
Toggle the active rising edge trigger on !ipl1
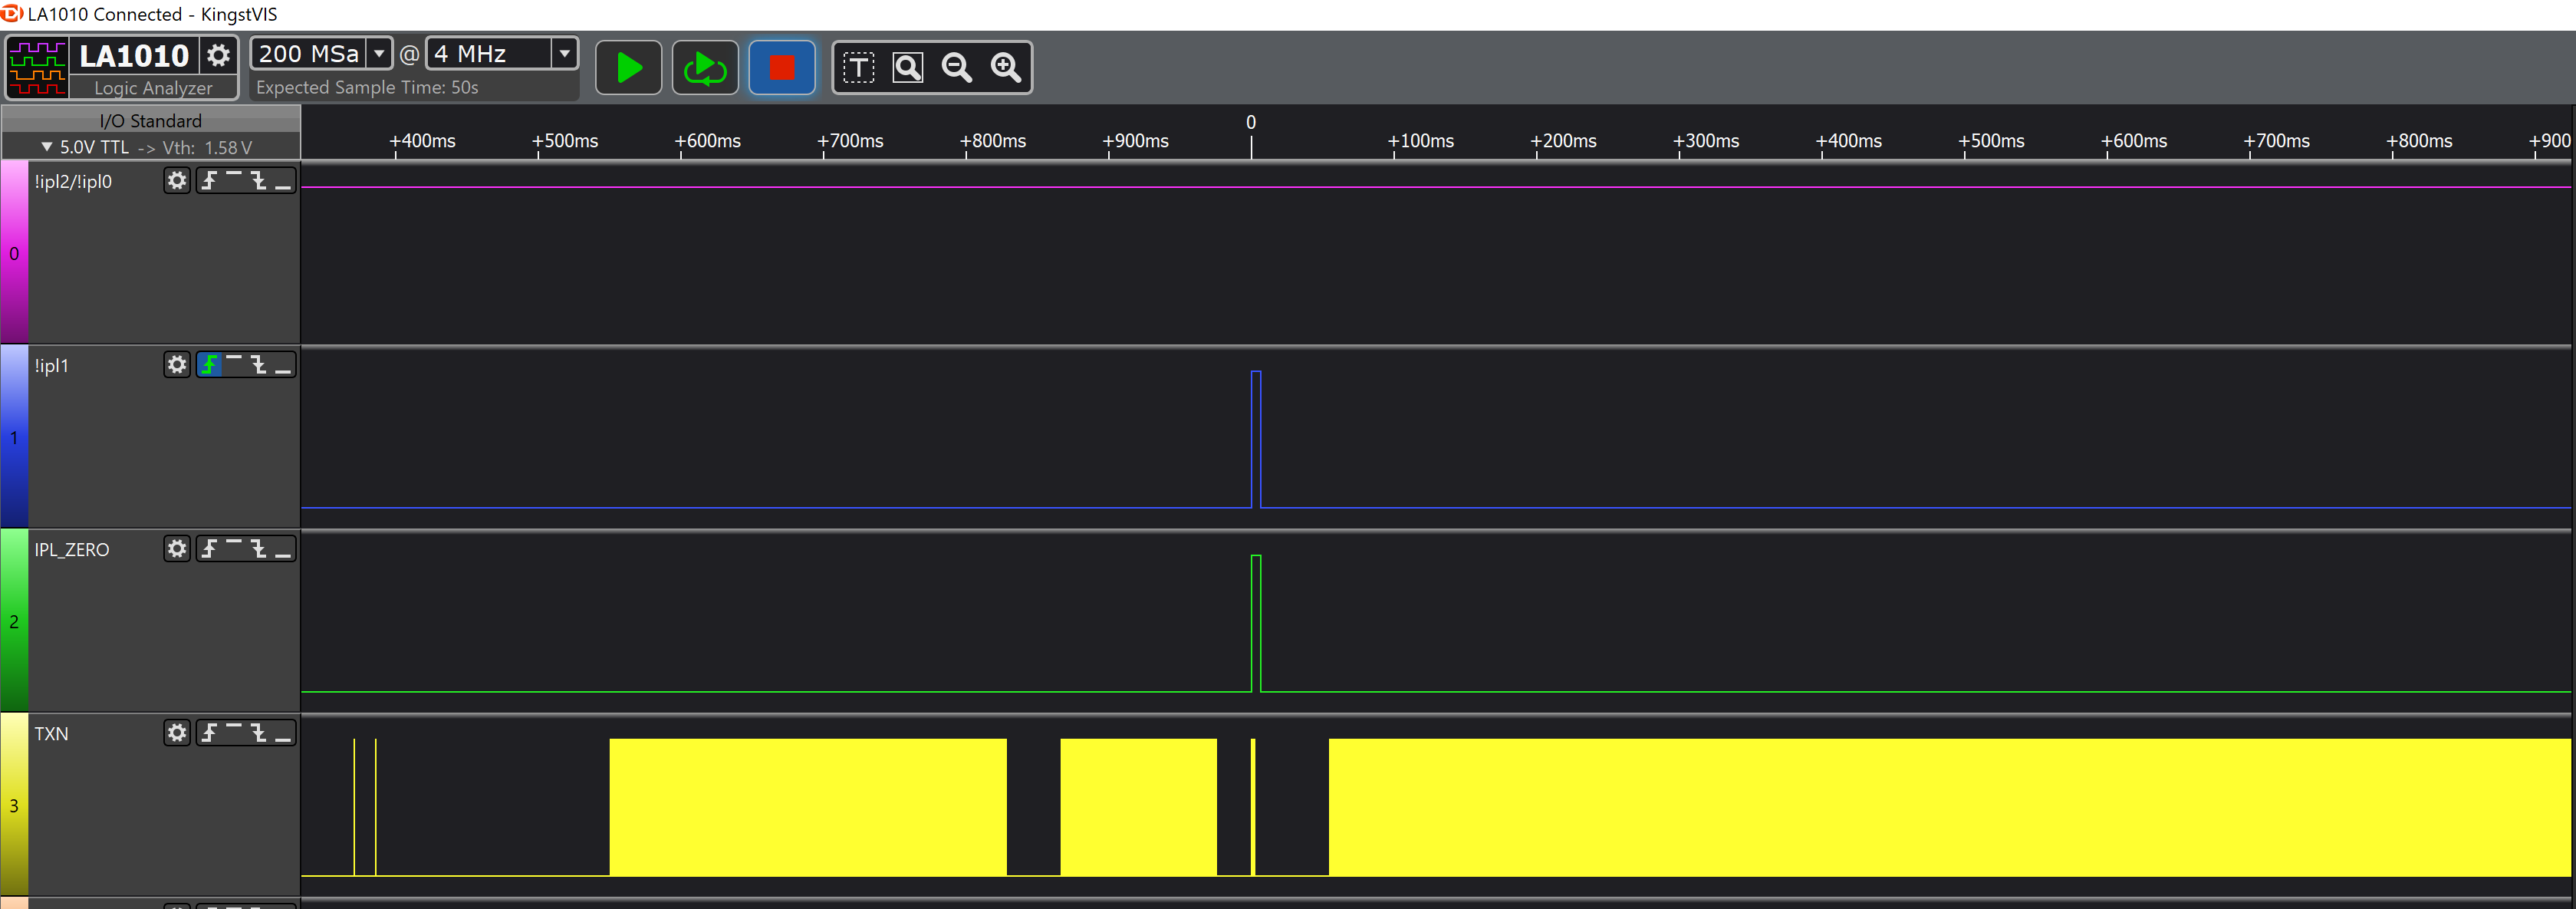tap(209, 365)
